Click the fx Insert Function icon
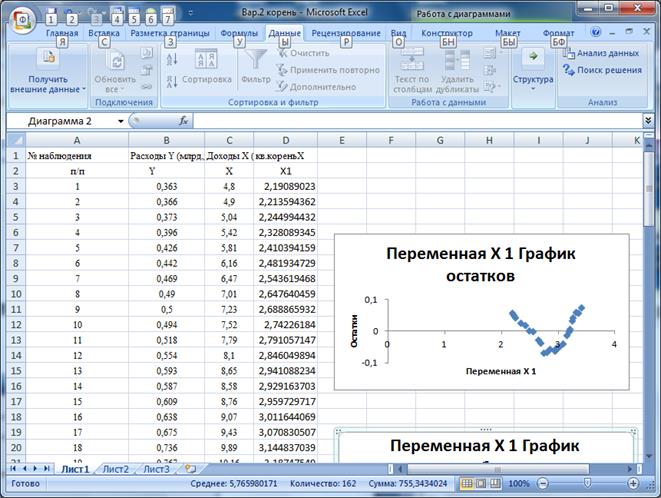 pyautogui.click(x=183, y=121)
